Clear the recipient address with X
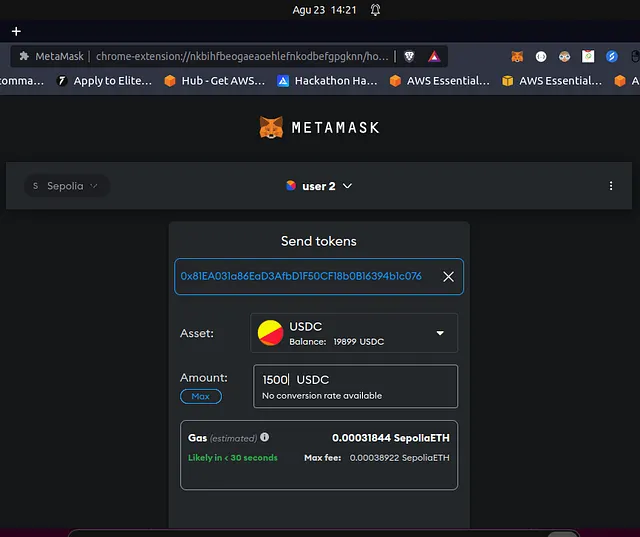Screen dimensions: 640x537 448,277
